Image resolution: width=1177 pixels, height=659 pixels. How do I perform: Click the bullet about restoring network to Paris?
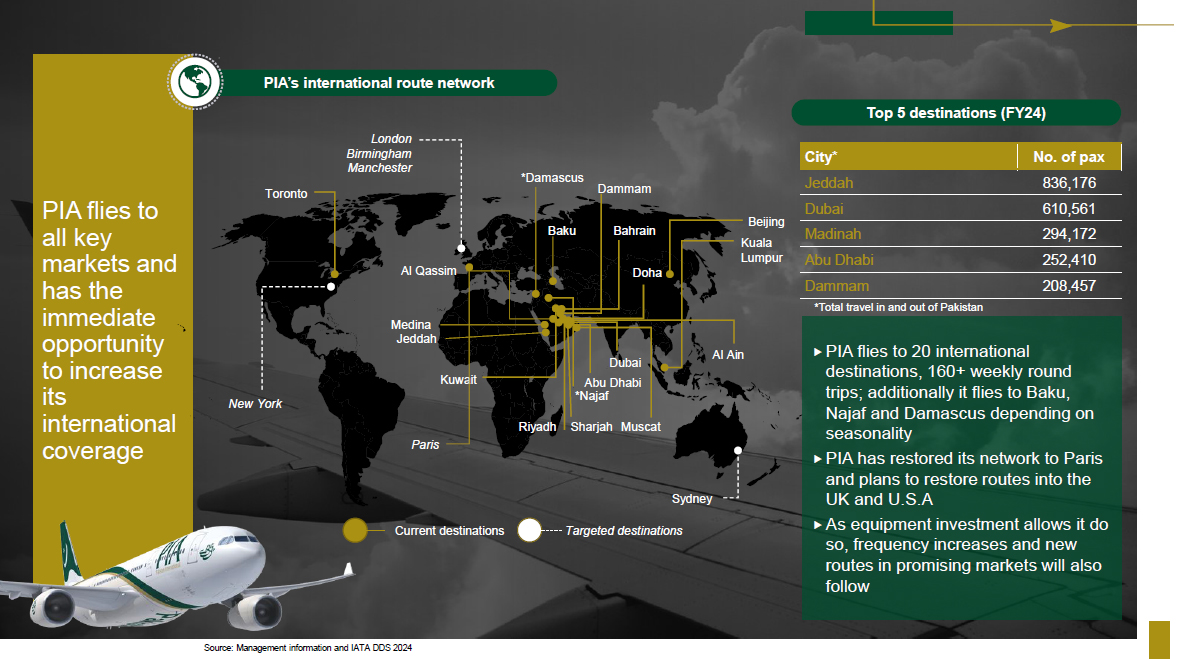click(x=958, y=478)
